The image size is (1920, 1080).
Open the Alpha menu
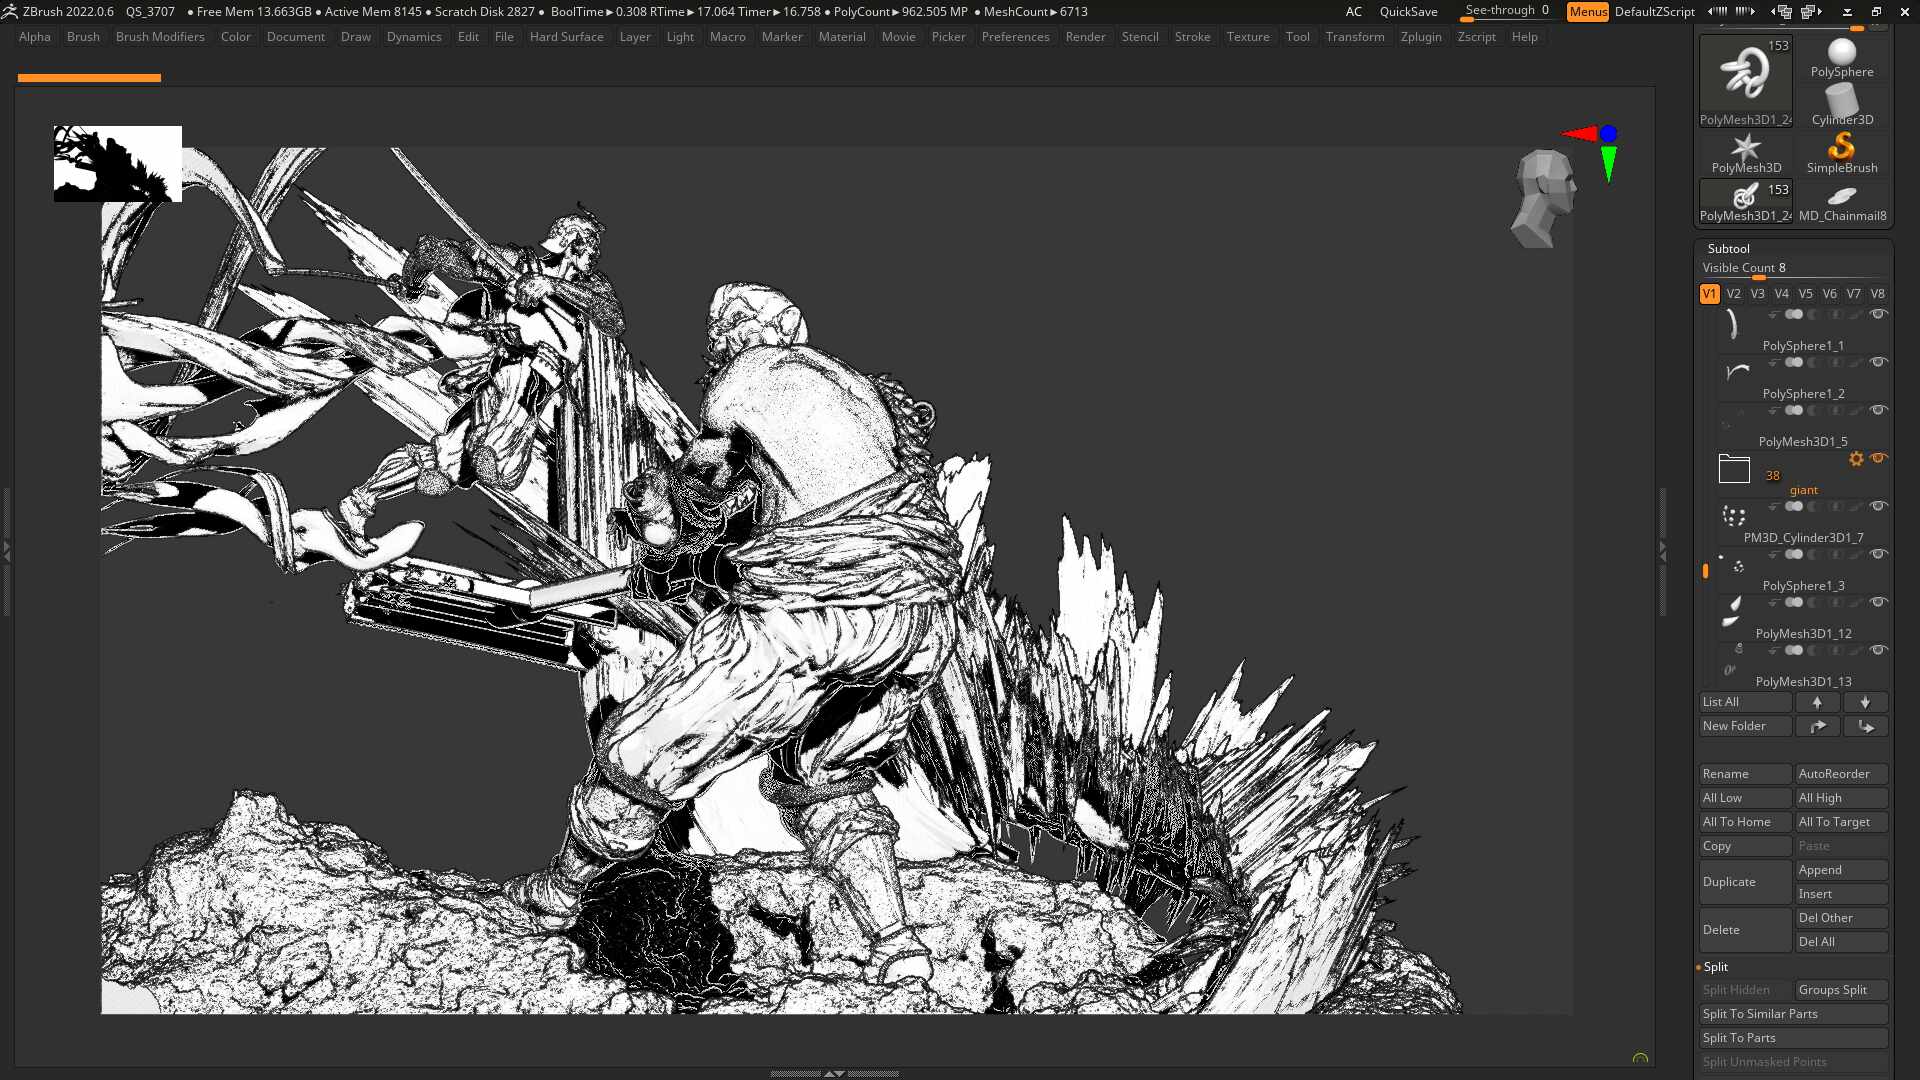tap(34, 37)
